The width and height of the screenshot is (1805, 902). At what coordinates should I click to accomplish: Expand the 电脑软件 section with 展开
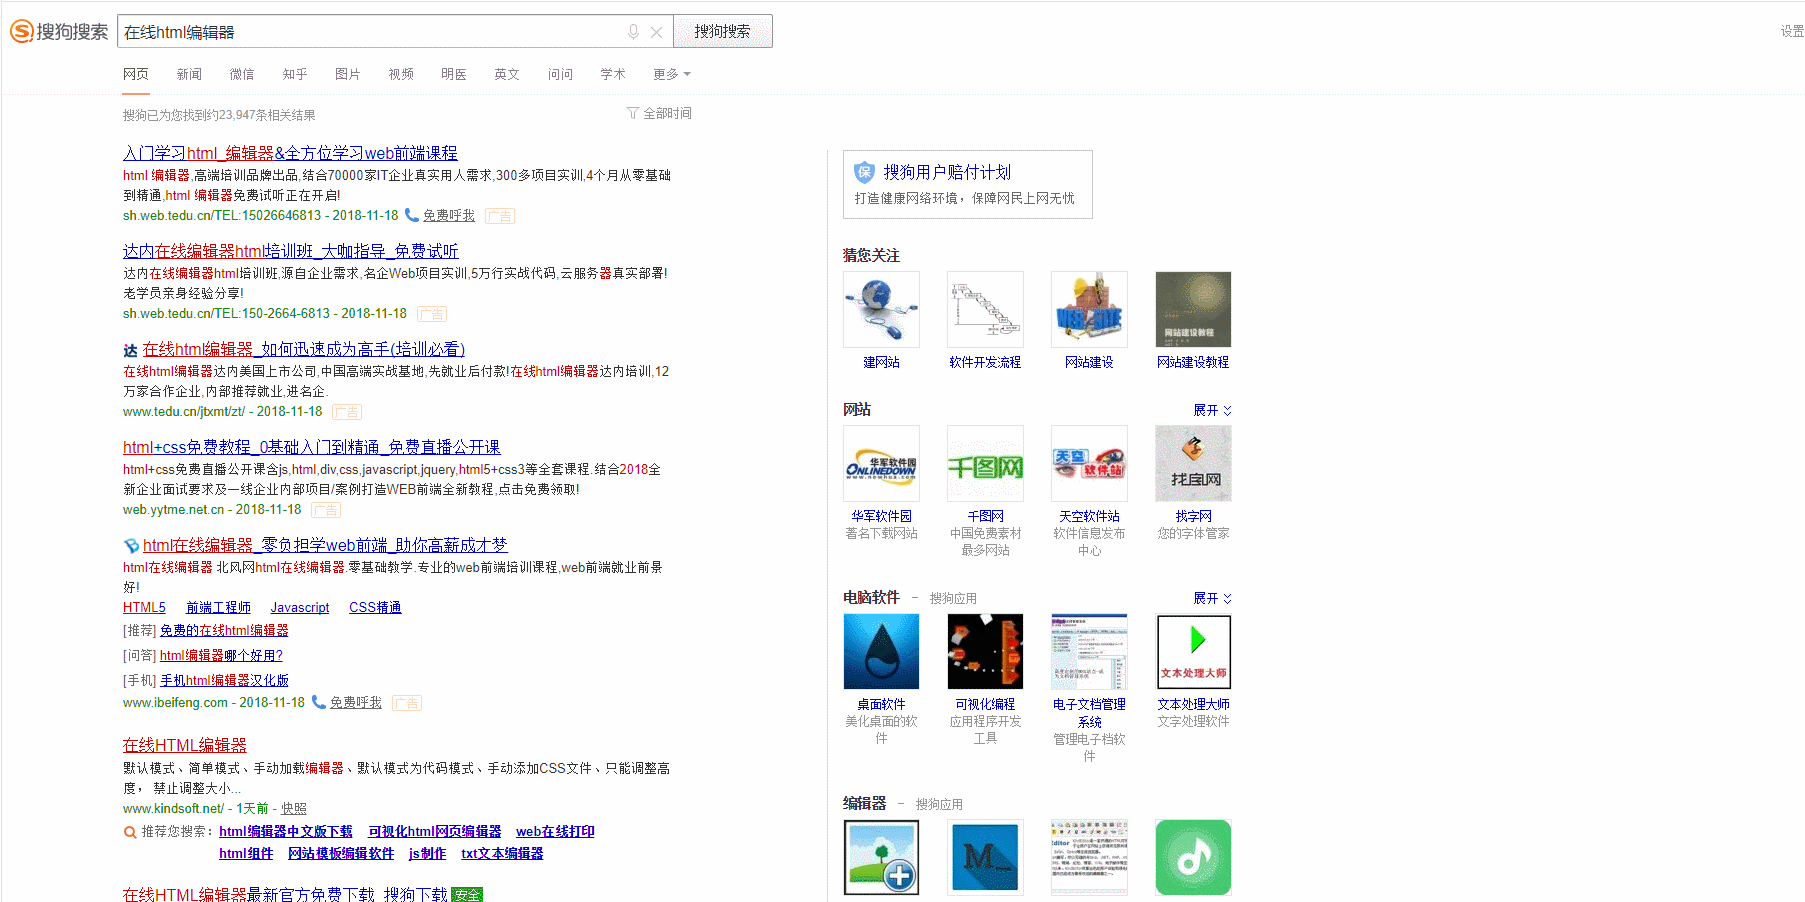pyautogui.click(x=1212, y=599)
